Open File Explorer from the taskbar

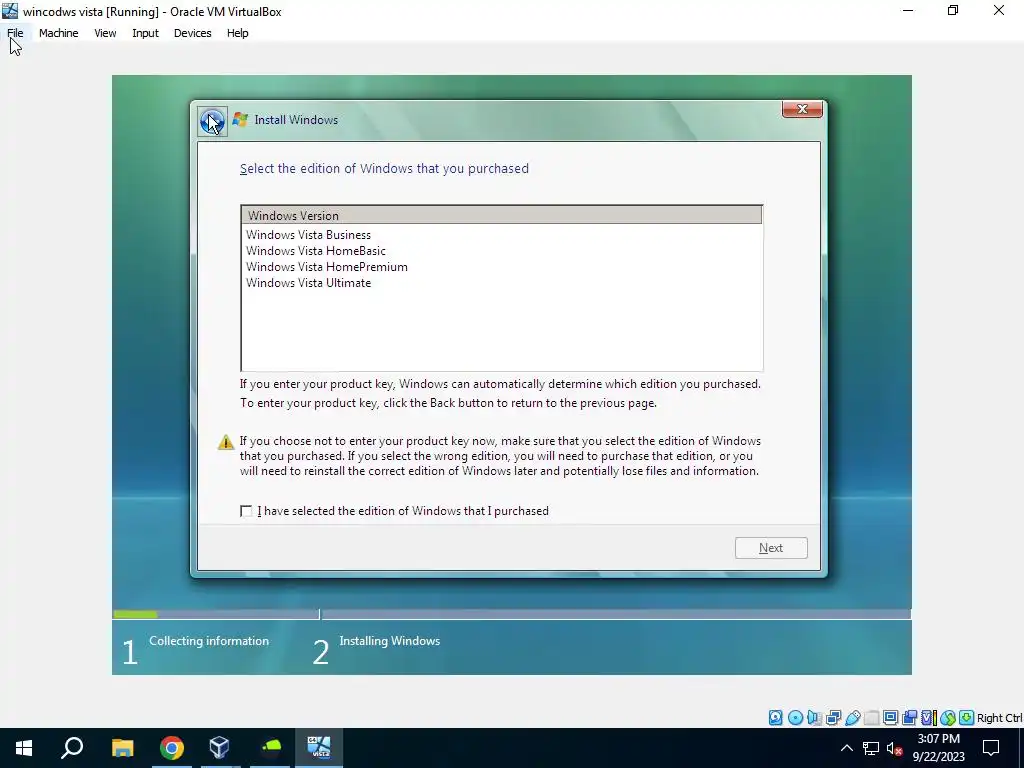point(122,748)
